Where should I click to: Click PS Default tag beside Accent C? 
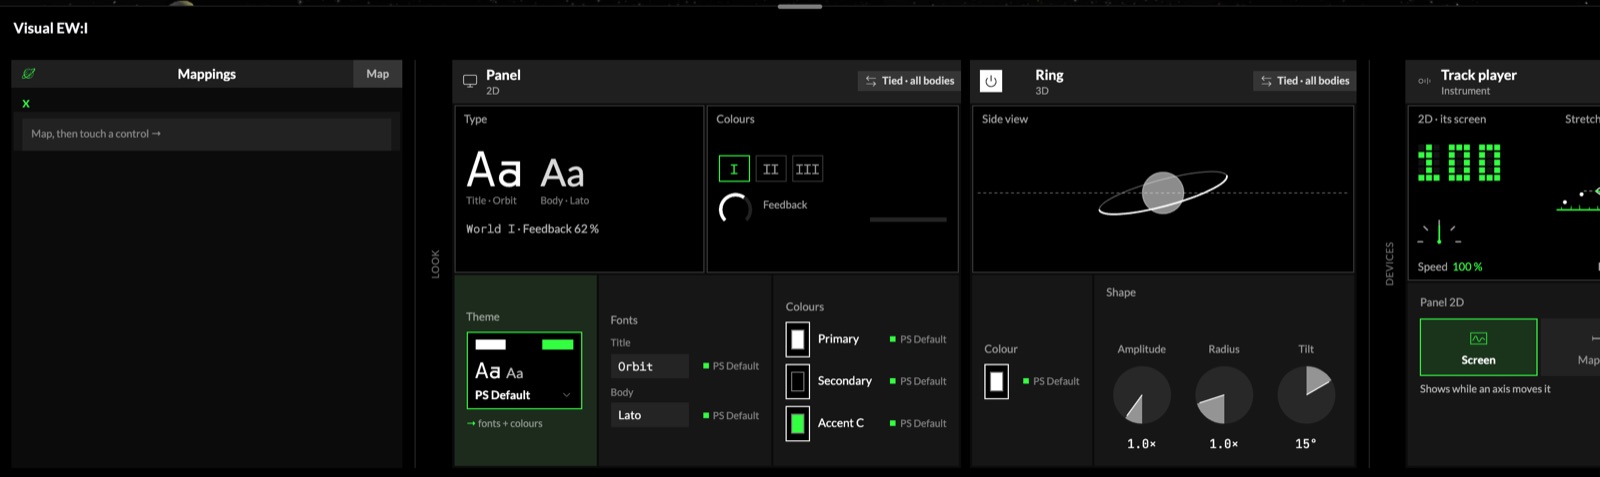click(918, 424)
